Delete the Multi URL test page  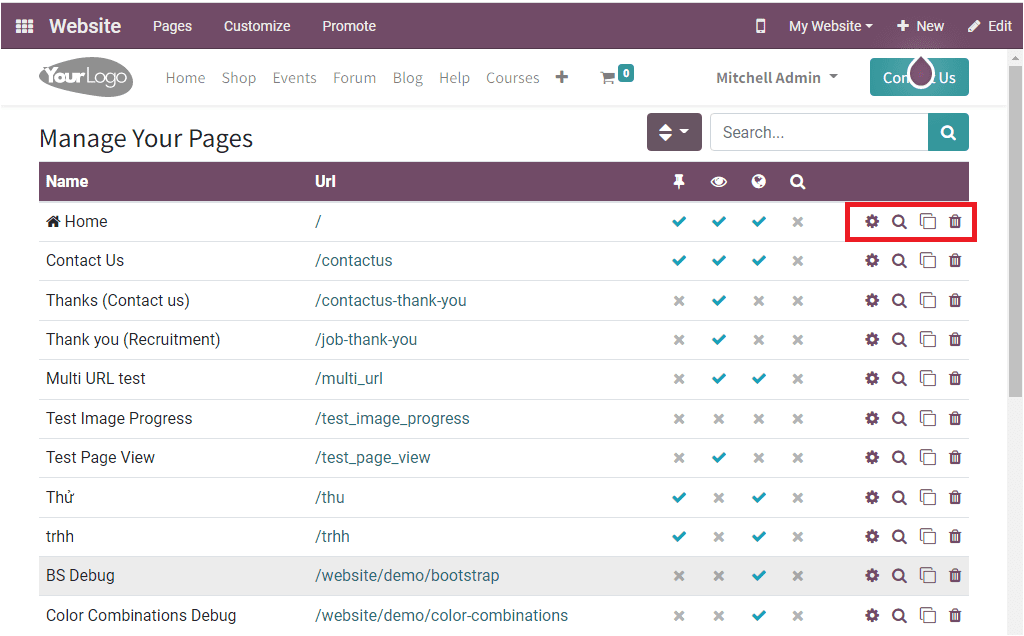click(x=955, y=378)
